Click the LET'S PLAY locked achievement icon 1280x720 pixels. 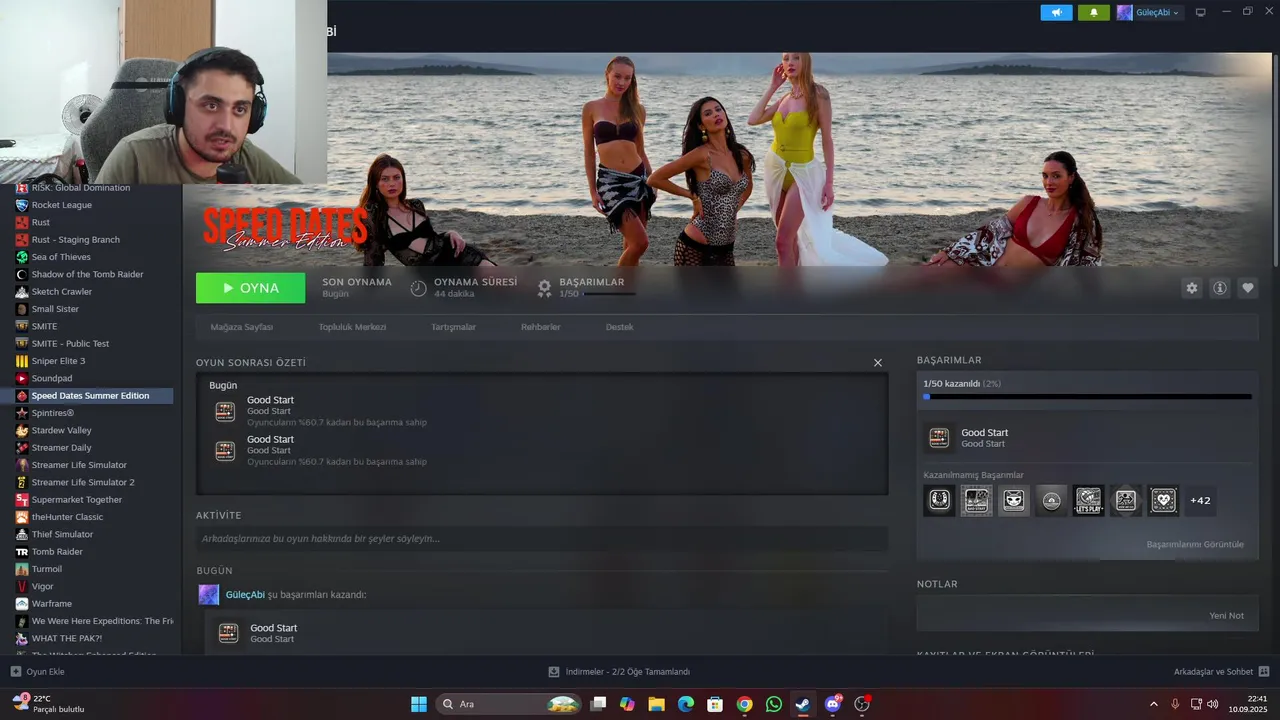(x=1088, y=501)
